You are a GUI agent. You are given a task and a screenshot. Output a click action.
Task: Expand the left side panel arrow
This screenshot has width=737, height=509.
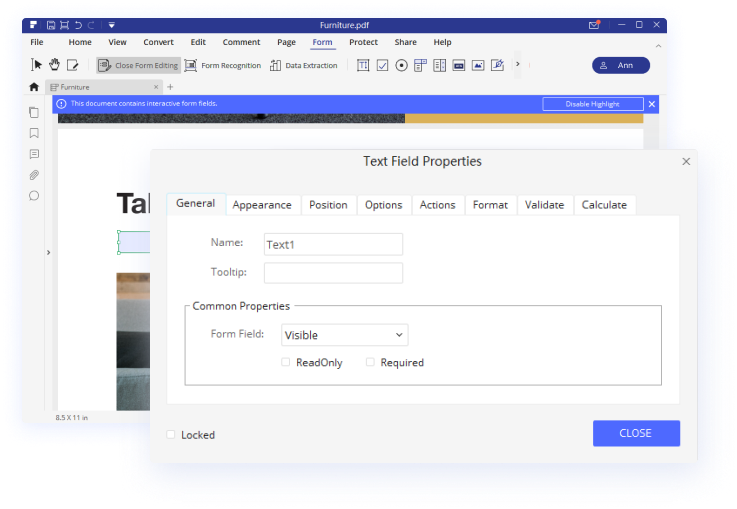(x=48, y=252)
